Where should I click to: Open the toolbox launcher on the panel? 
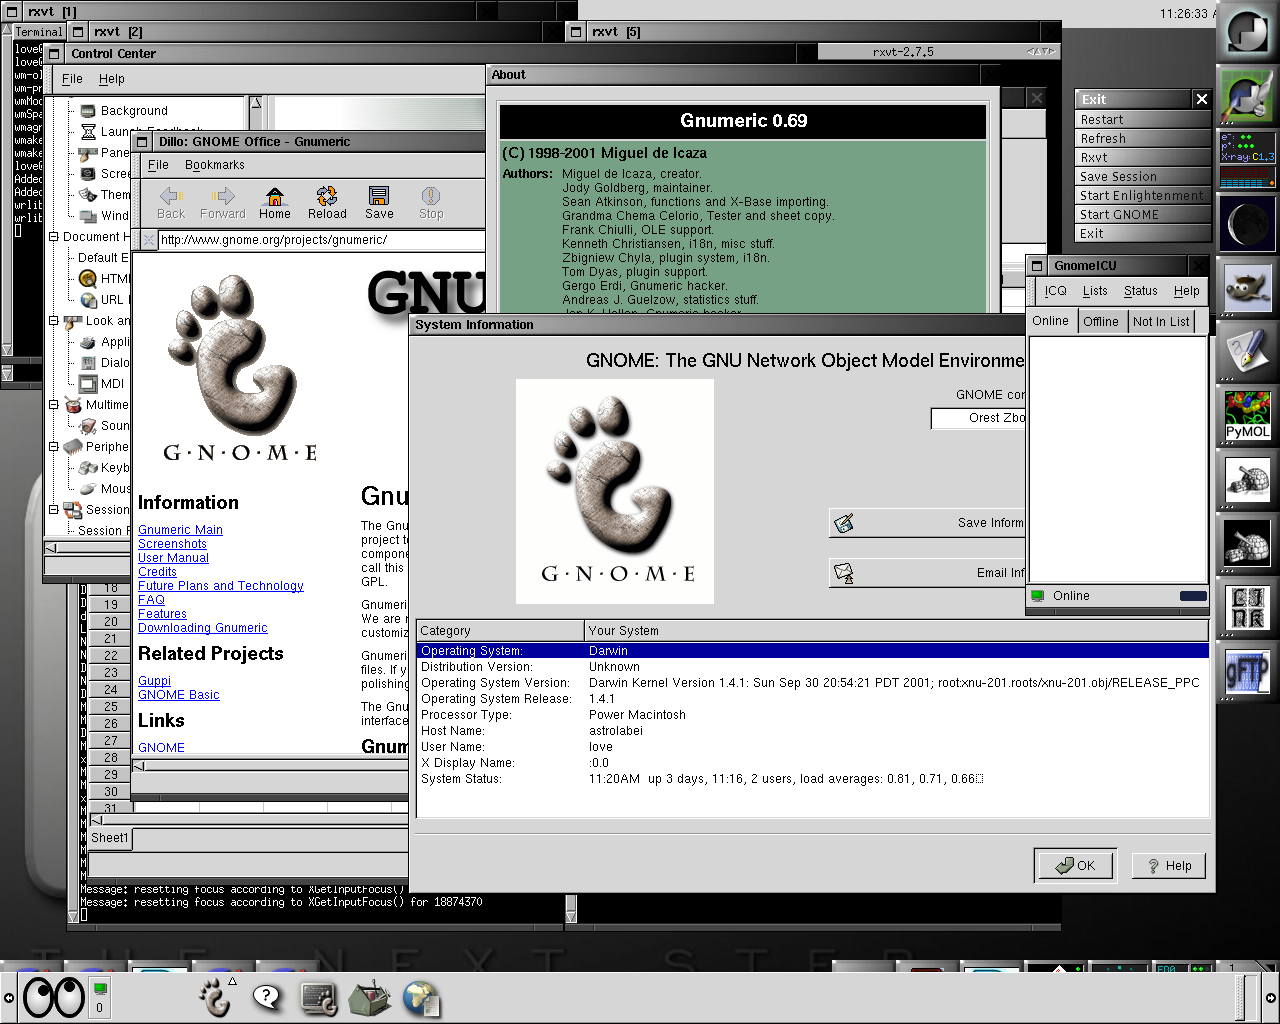click(x=369, y=998)
